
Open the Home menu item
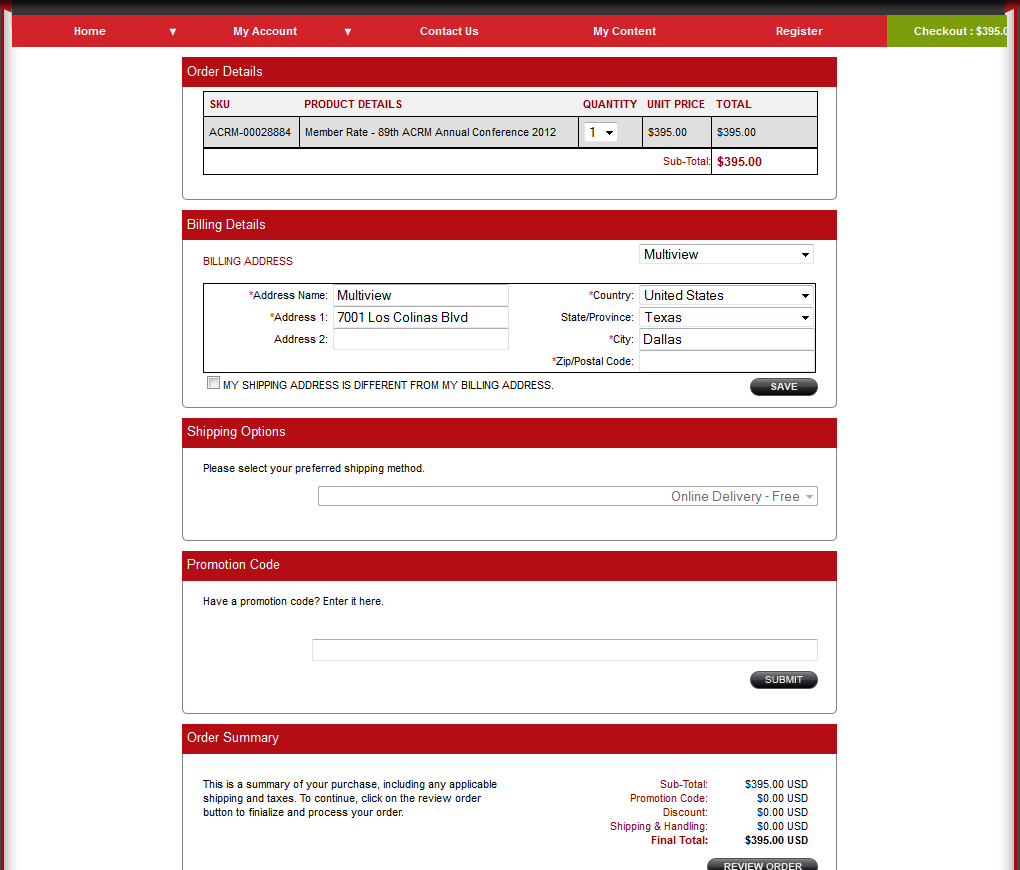89,31
